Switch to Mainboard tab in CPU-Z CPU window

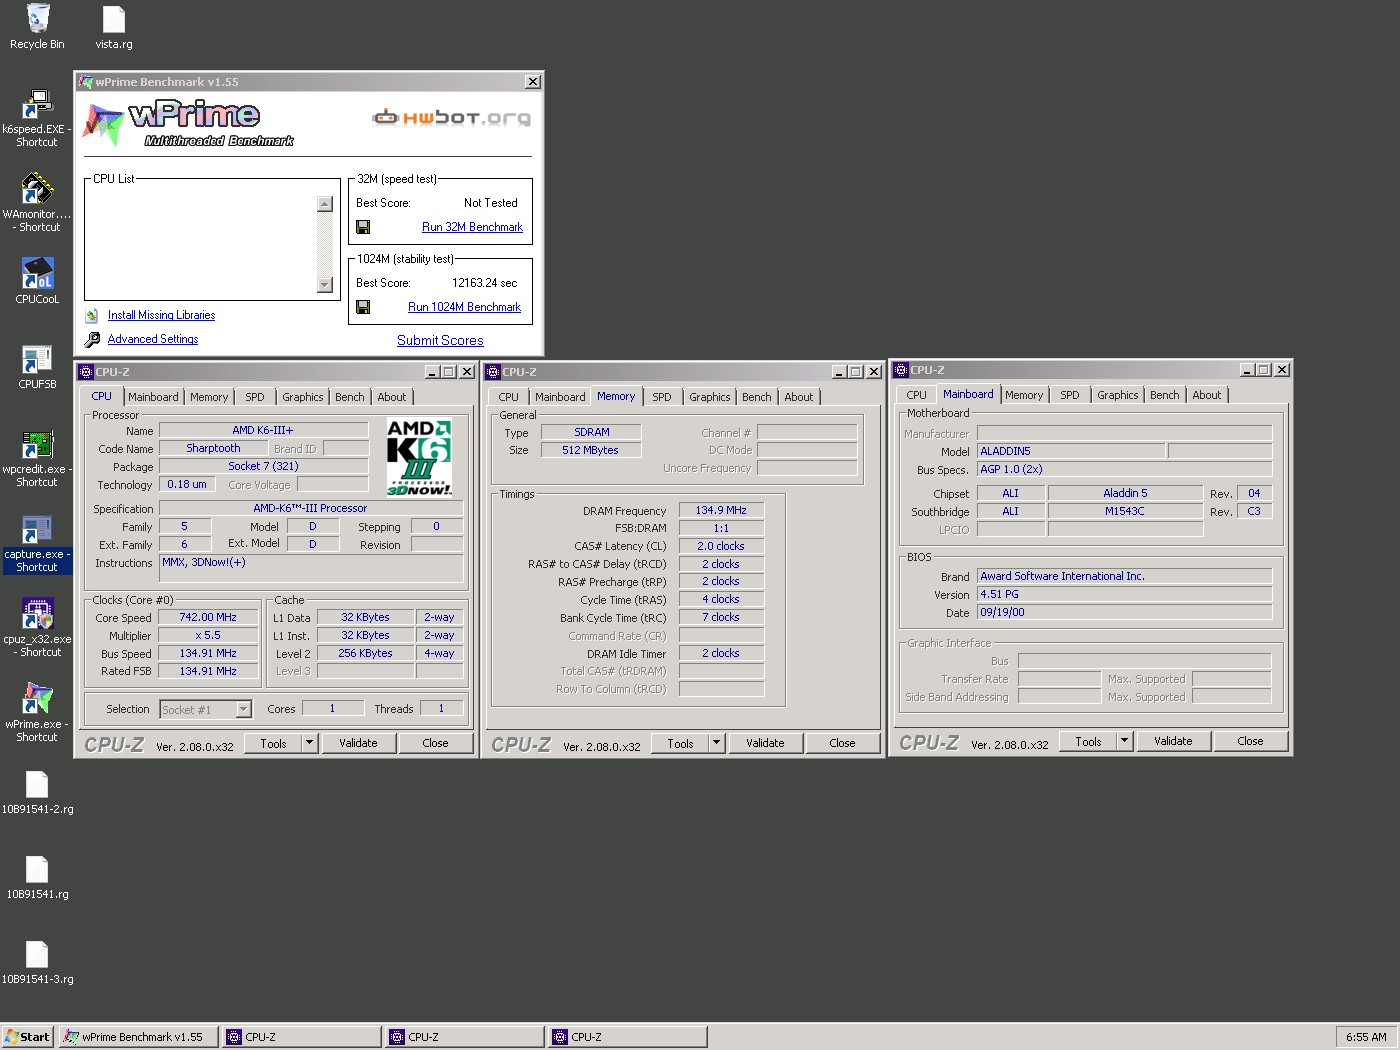coord(153,397)
